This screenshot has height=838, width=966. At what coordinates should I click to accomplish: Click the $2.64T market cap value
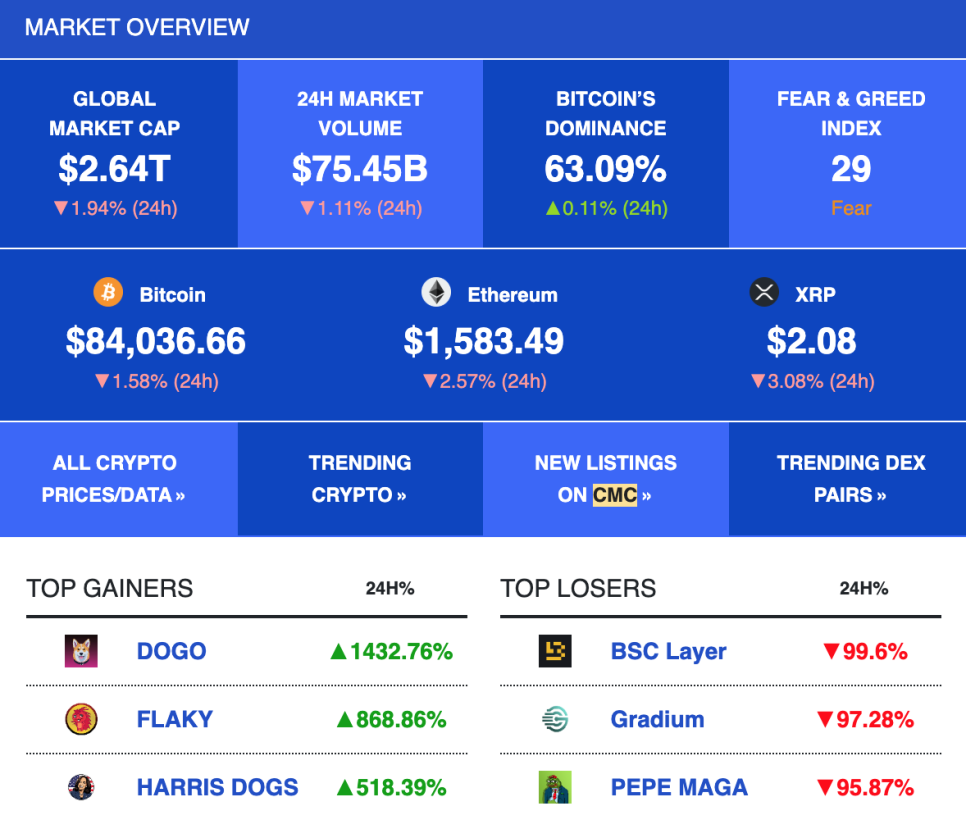(x=115, y=169)
